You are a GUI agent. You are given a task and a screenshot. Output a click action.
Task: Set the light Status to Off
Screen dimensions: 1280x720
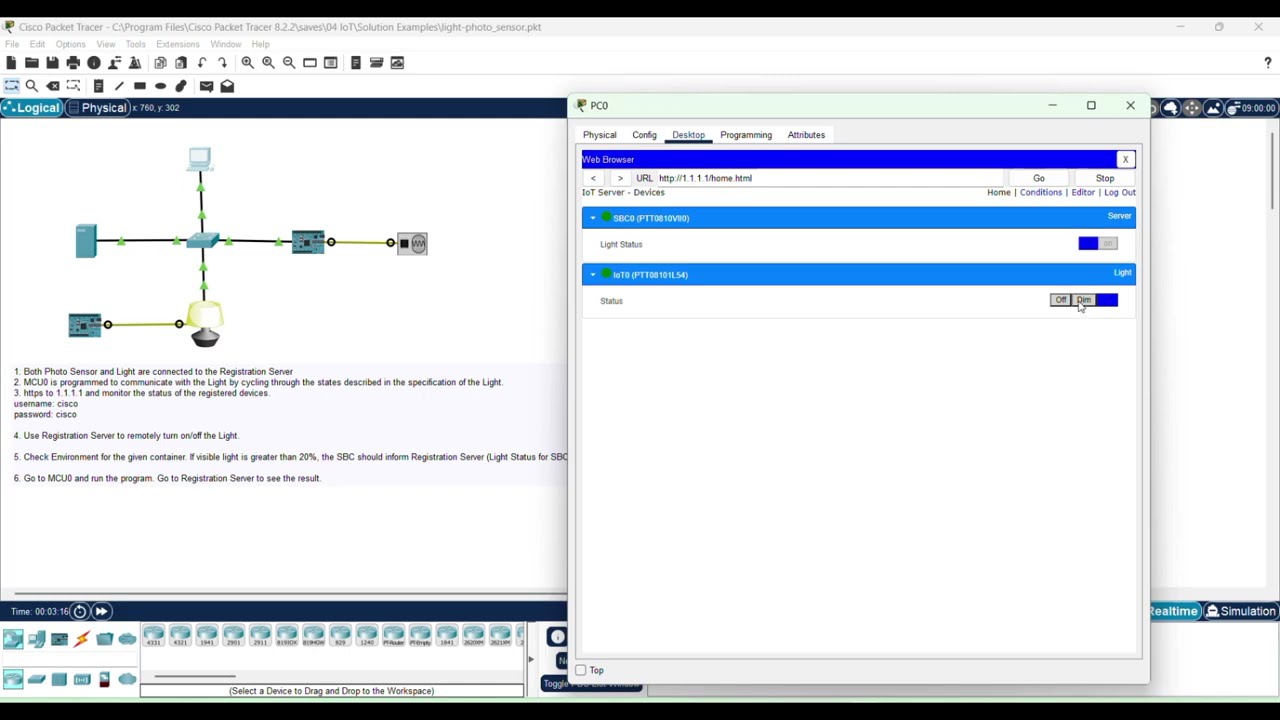tap(1061, 300)
